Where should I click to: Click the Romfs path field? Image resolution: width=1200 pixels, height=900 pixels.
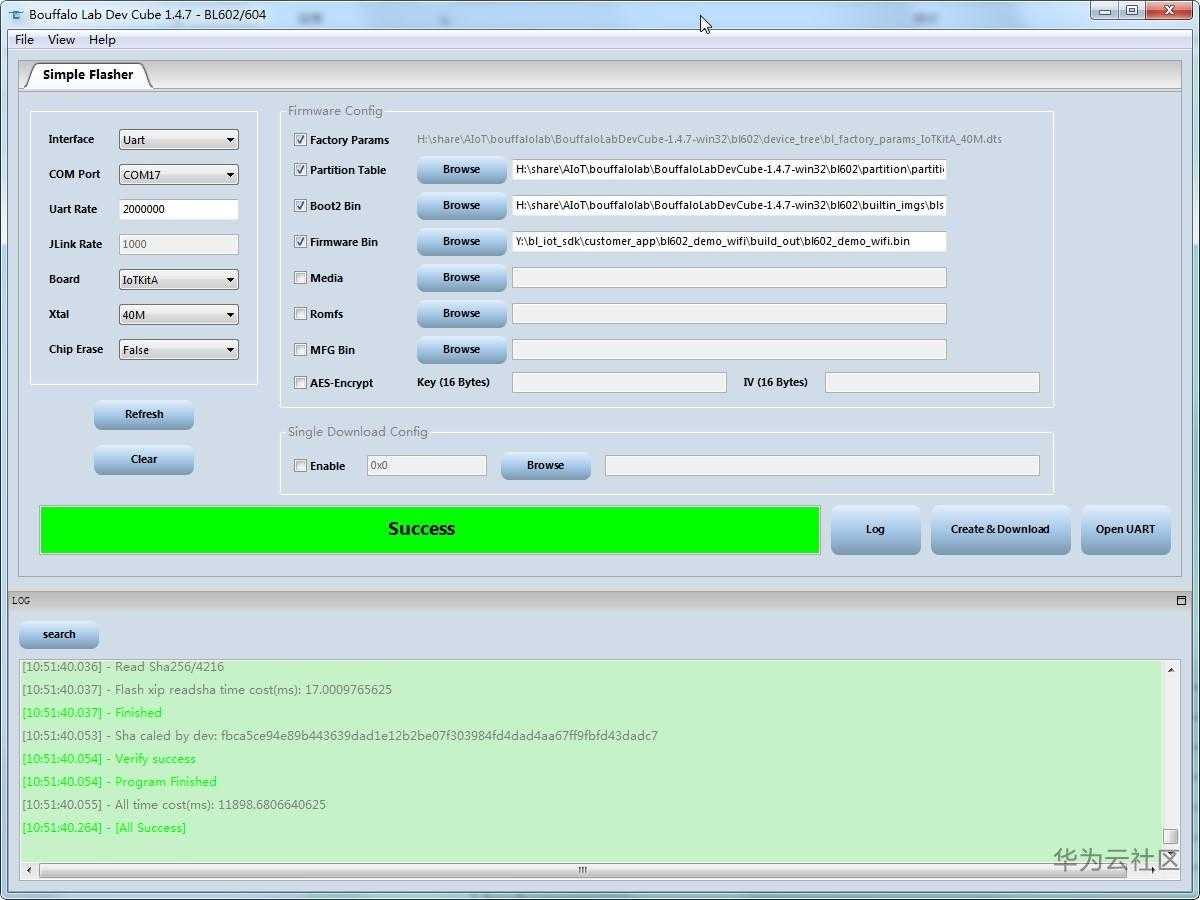(x=729, y=314)
